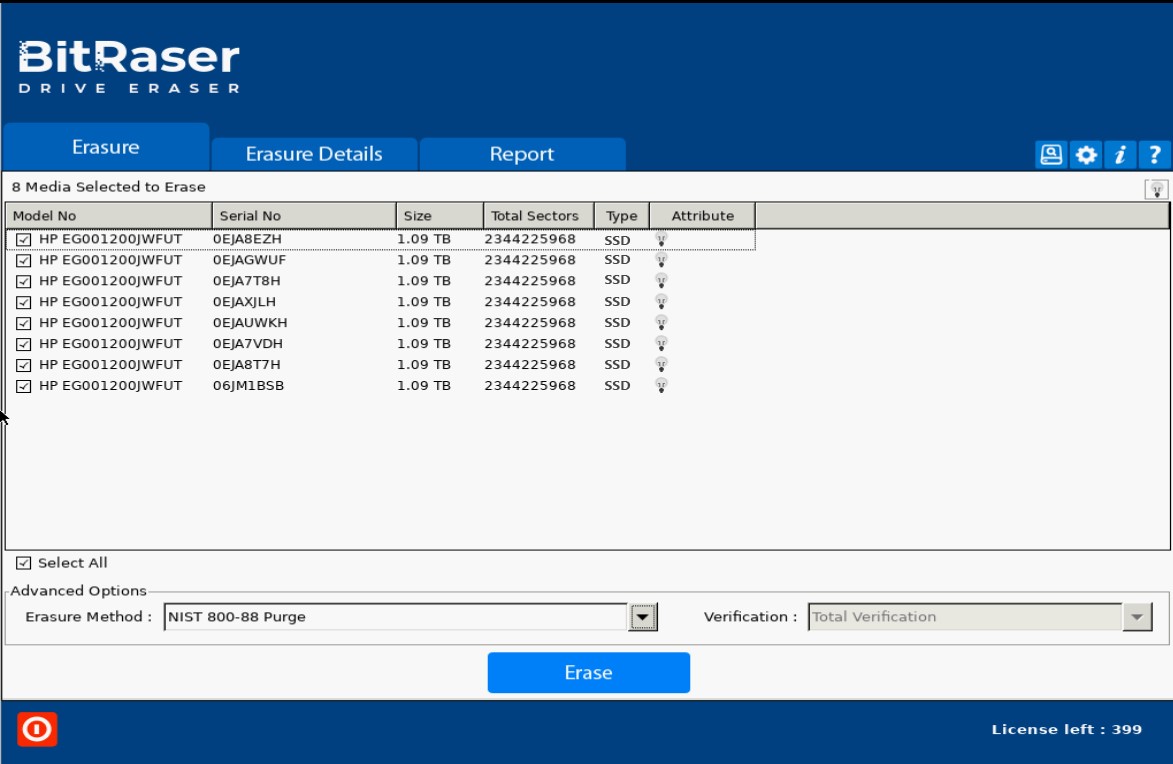The image size is (1173, 764).
Task: Click the 'Verification :' label
Action: [750, 617]
